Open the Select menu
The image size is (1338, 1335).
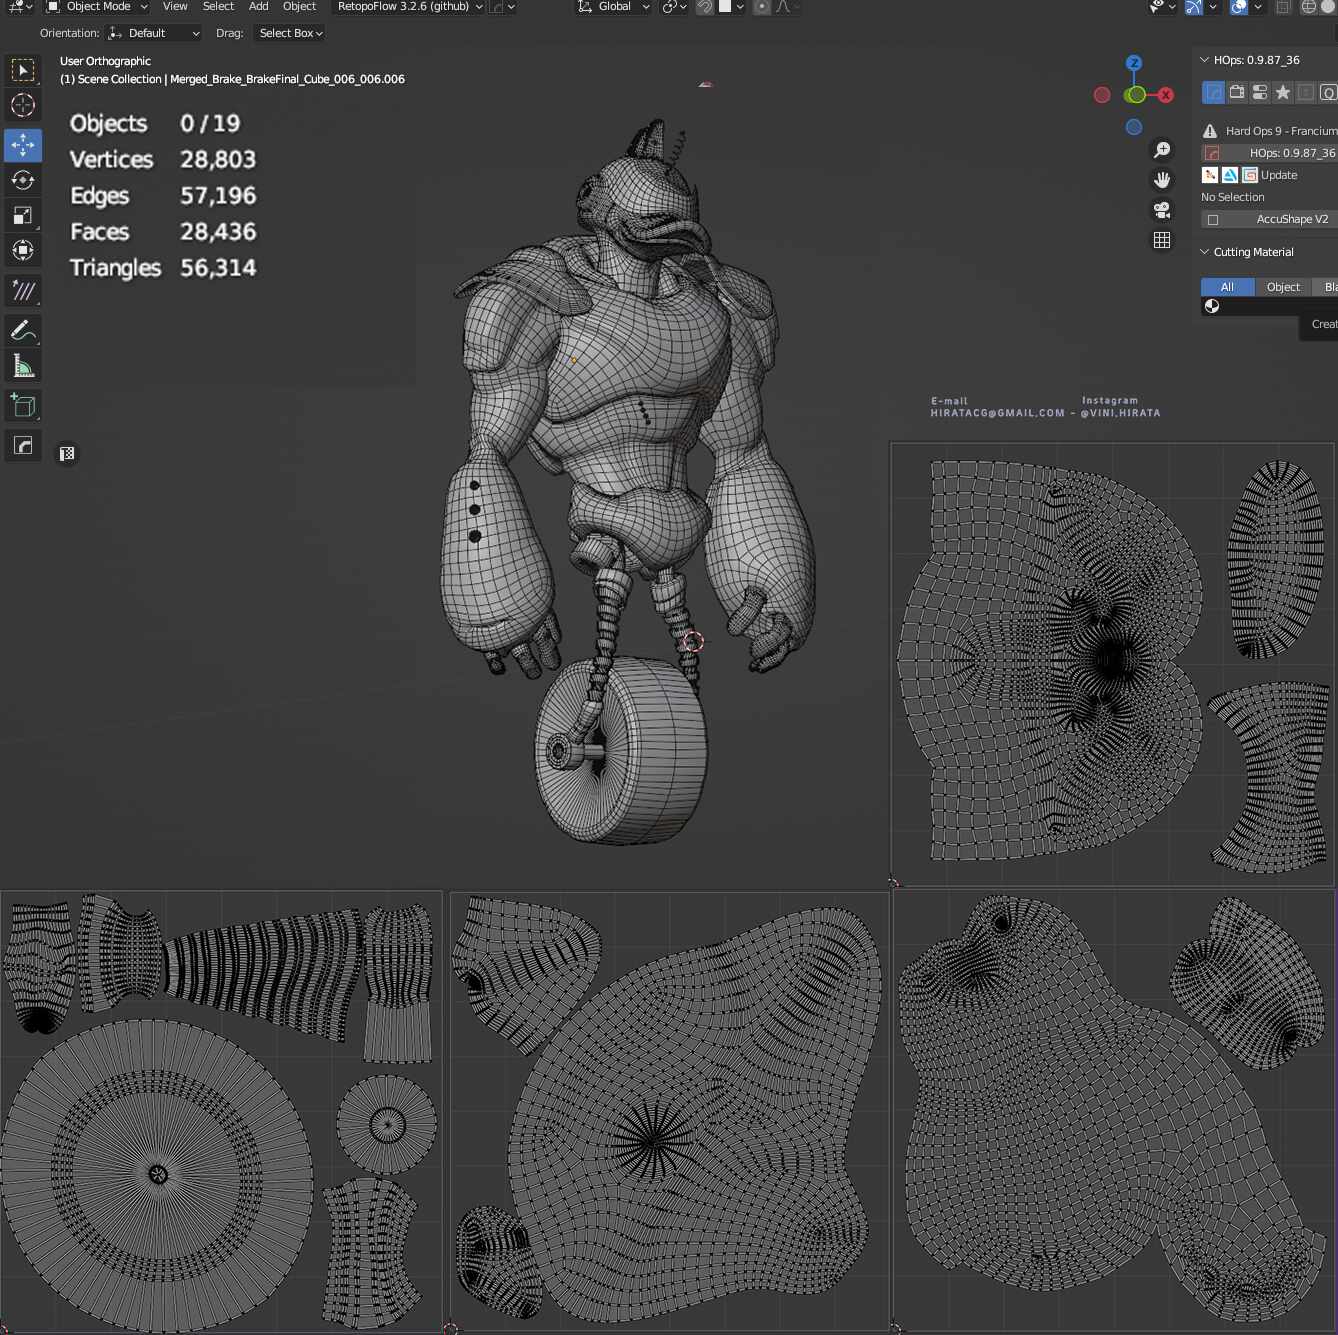(x=218, y=6)
